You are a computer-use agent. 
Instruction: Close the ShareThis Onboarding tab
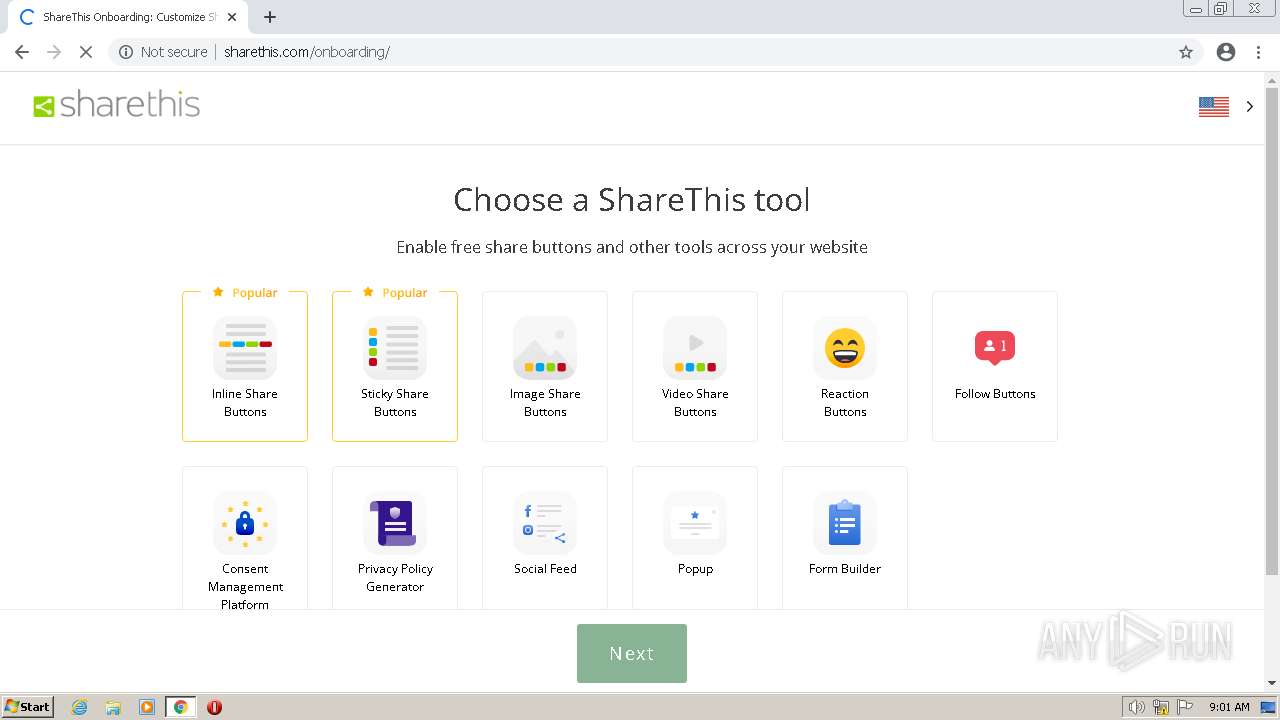(x=232, y=17)
